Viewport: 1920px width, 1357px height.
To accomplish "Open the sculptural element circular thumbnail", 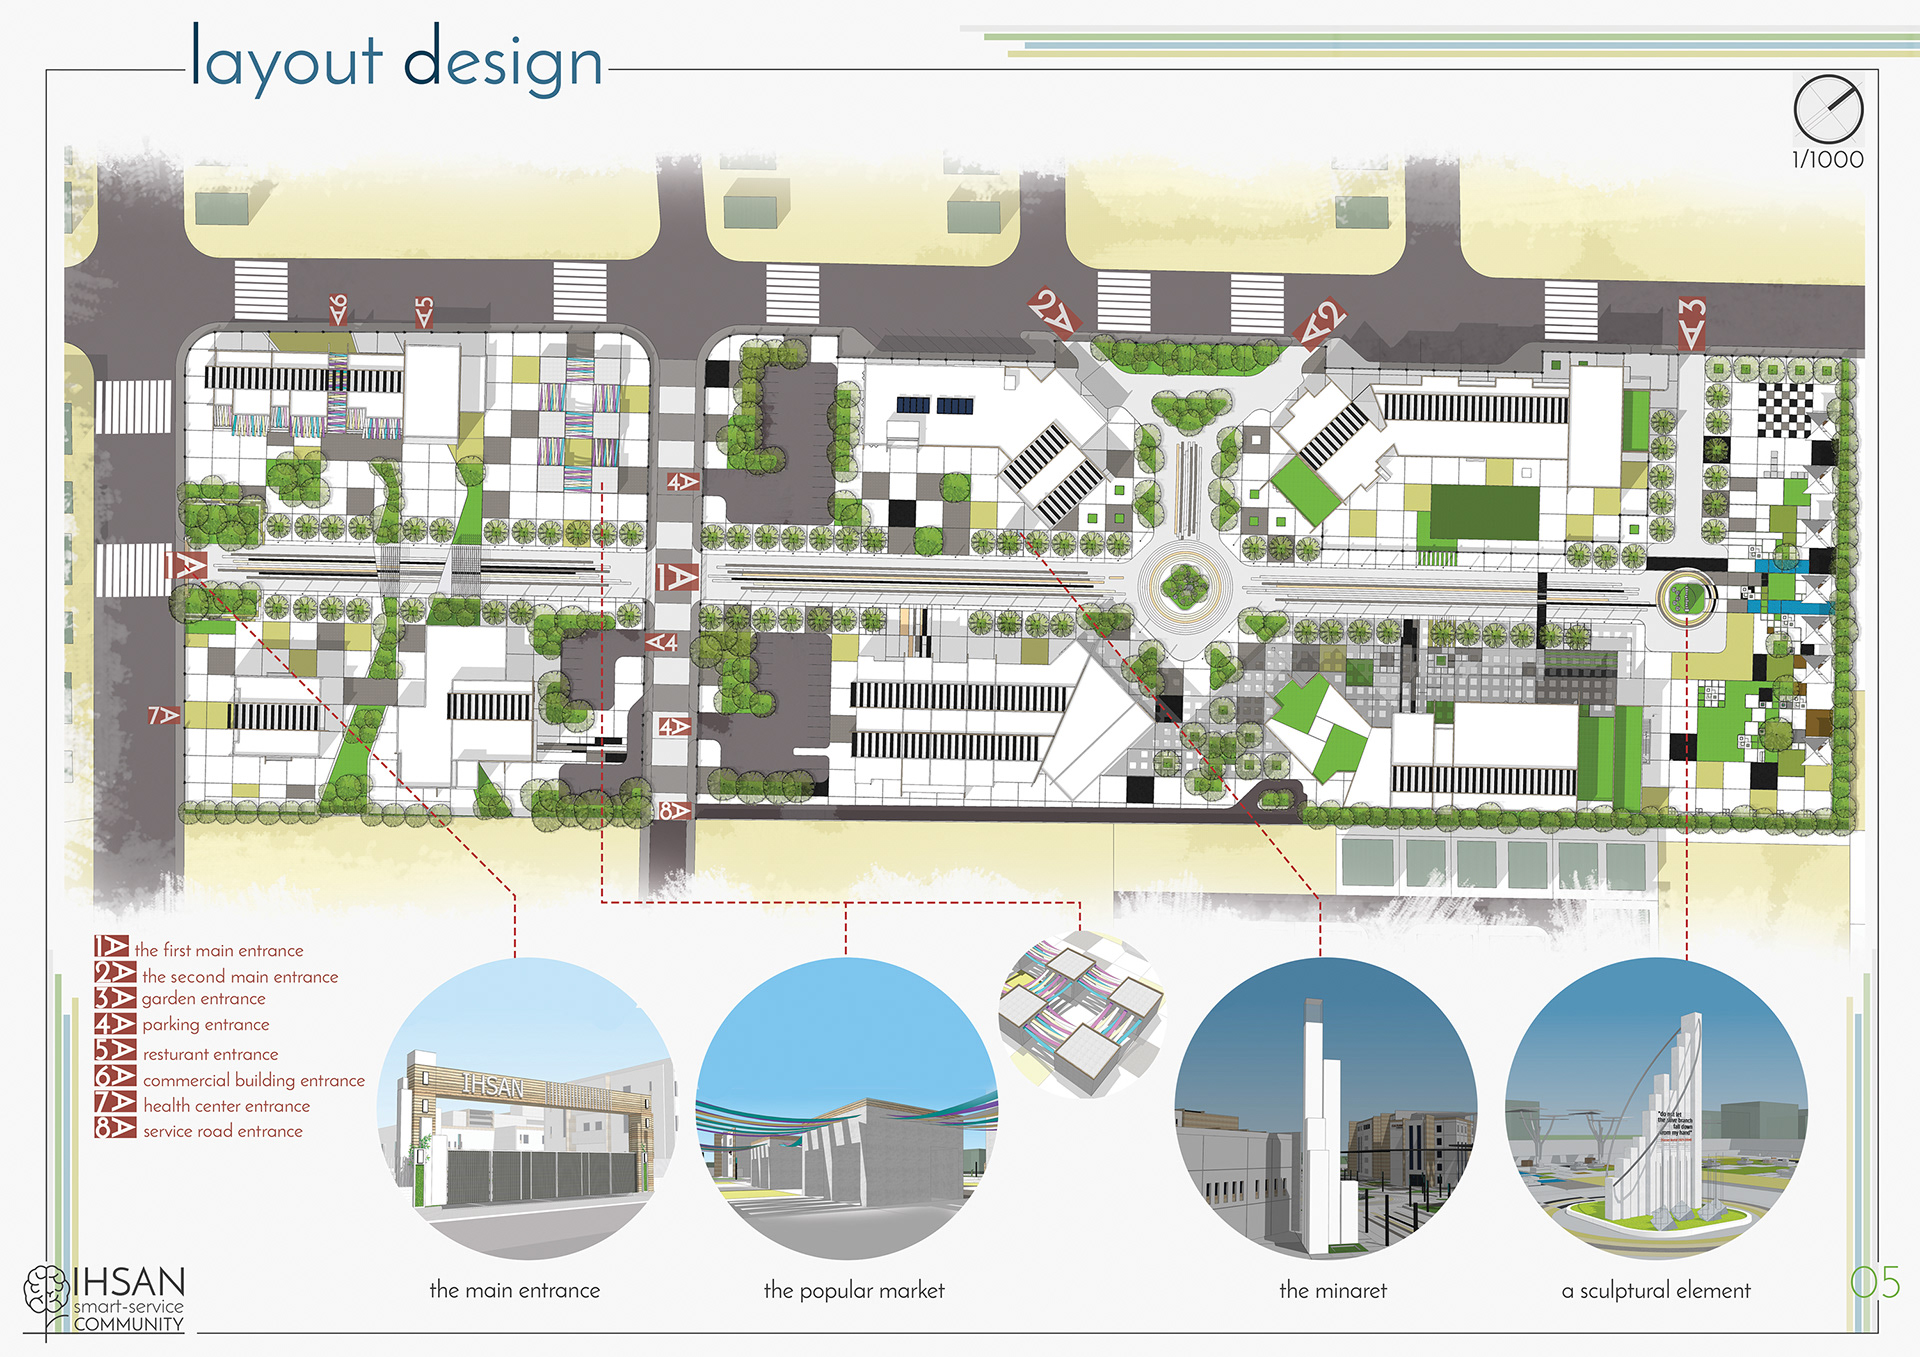I will 1656,1108.
